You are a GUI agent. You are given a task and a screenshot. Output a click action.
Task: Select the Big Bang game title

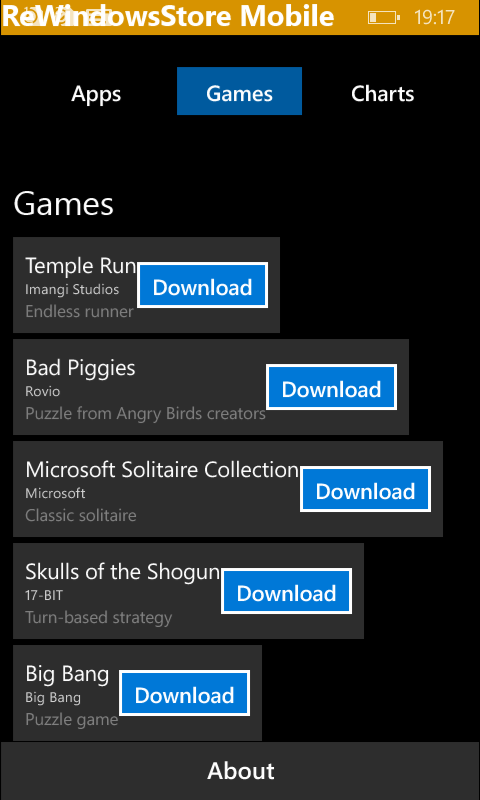[x=67, y=674]
